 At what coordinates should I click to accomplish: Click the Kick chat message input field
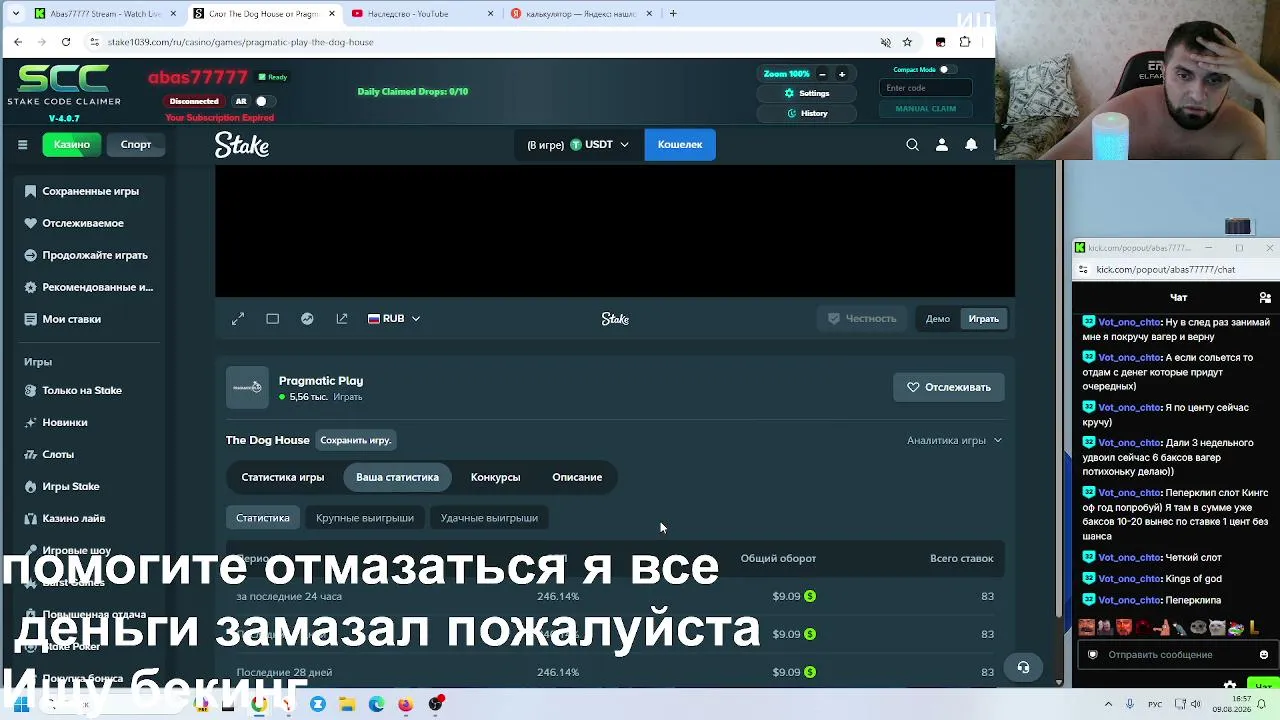(x=1178, y=655)
